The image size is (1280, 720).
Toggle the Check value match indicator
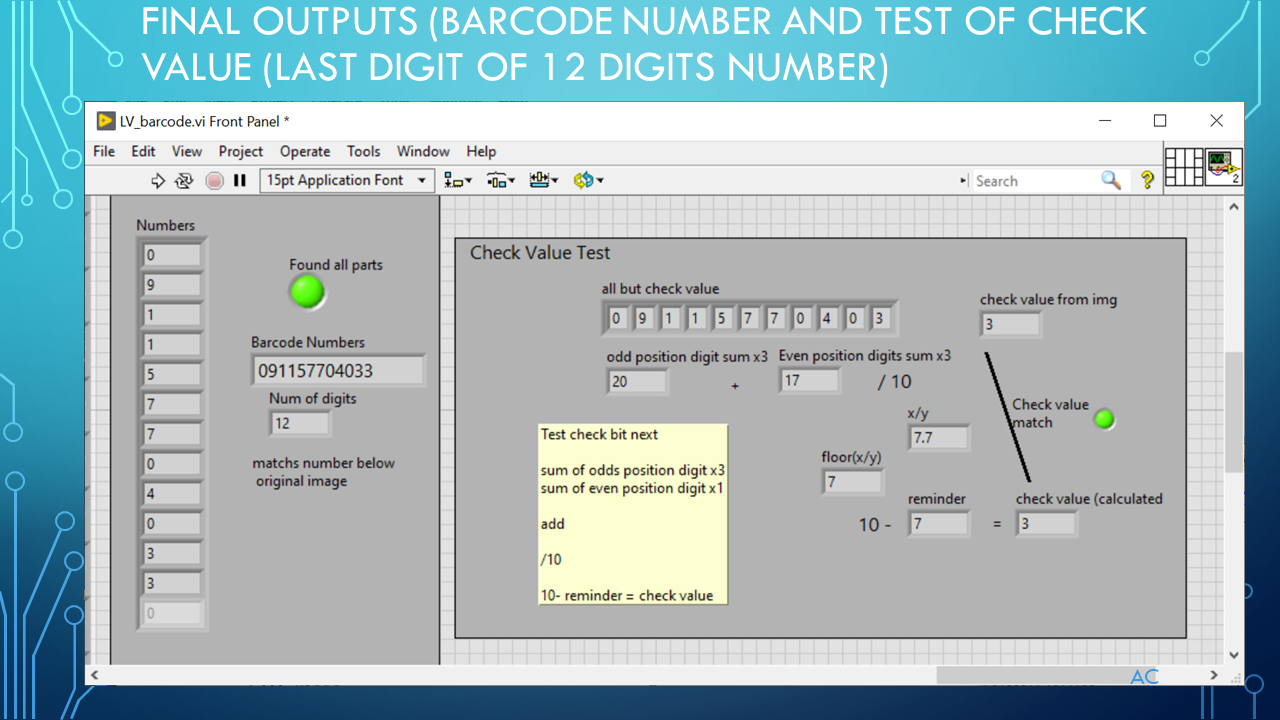[x=1104, y=420]
